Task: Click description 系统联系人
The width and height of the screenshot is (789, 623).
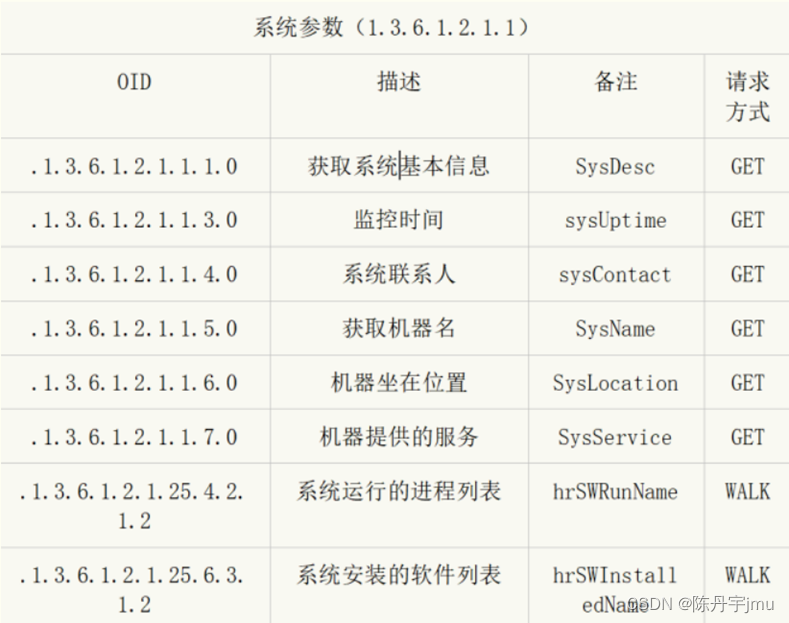Action: (x=399, y=274)
